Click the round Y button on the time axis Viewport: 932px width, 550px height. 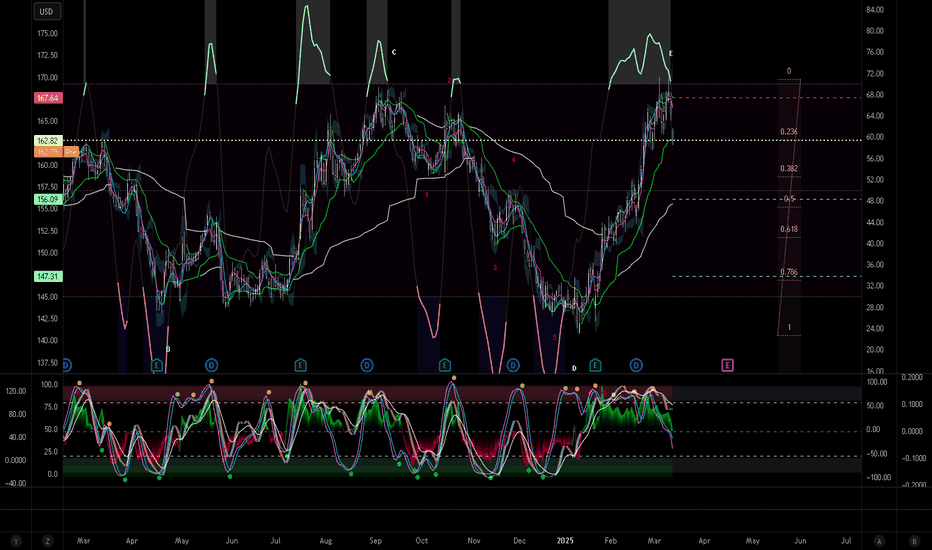16,541
